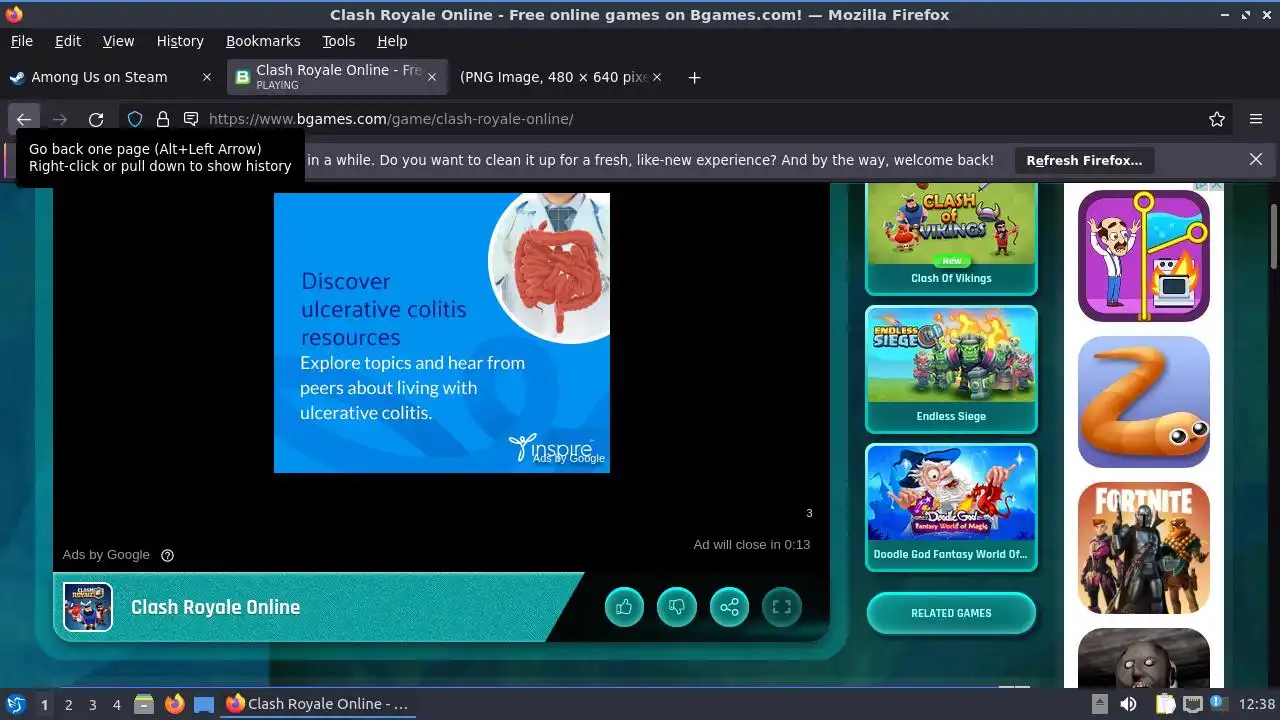Go forward one page in Firefox

[x=60, y=119]
